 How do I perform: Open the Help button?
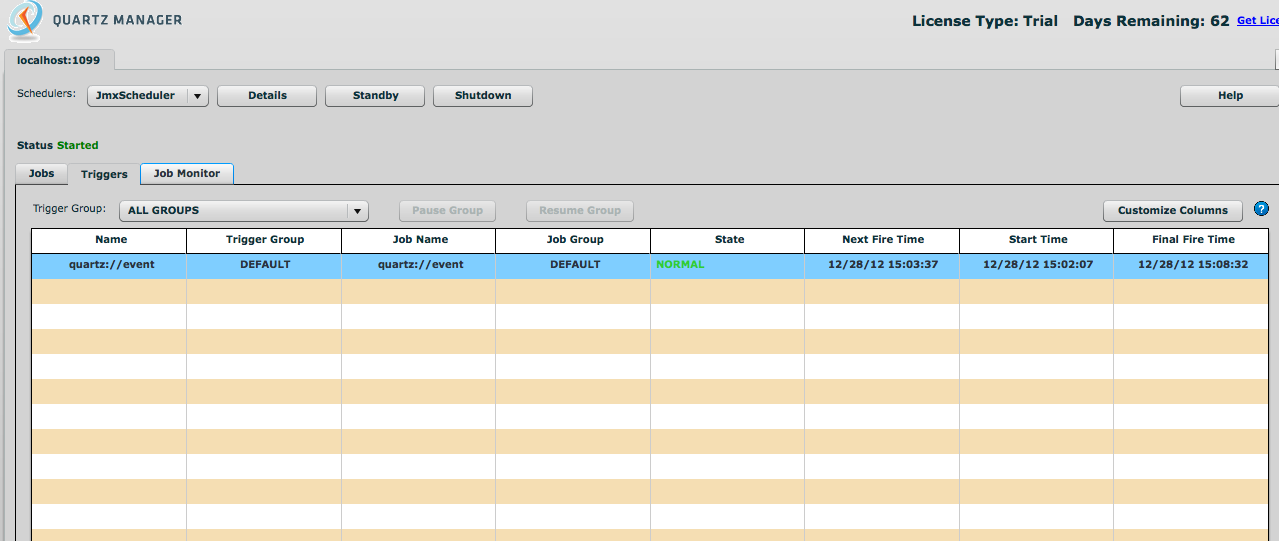pyautogui.click(x=1230, y=96)
